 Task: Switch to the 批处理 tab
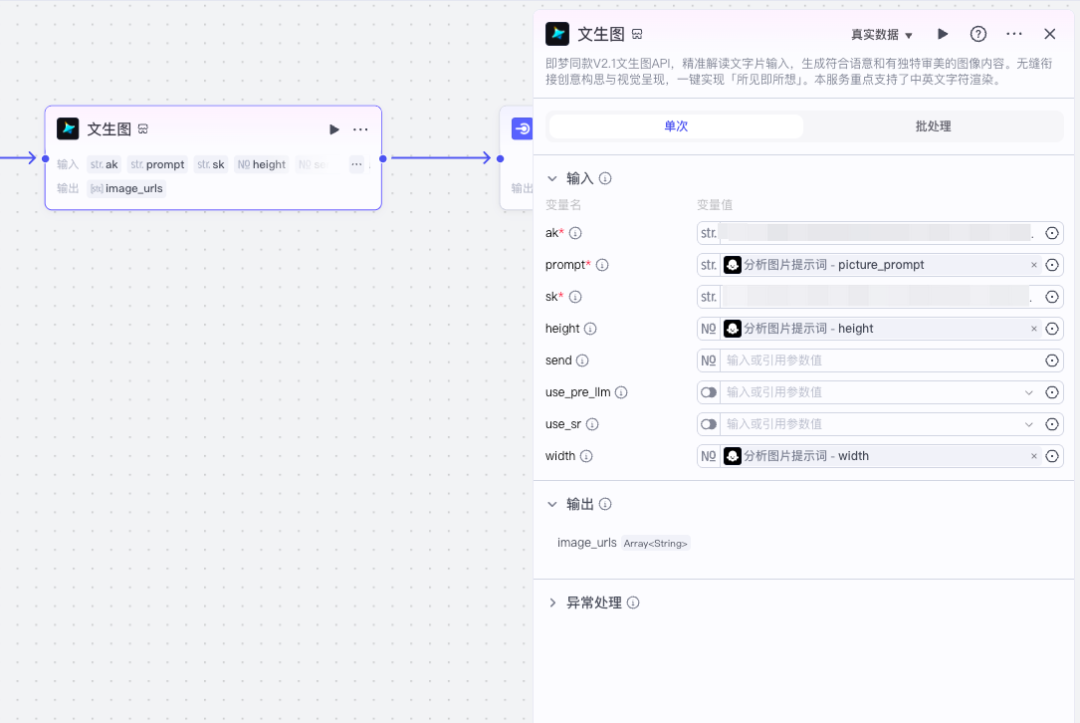(x=932, y=128)
